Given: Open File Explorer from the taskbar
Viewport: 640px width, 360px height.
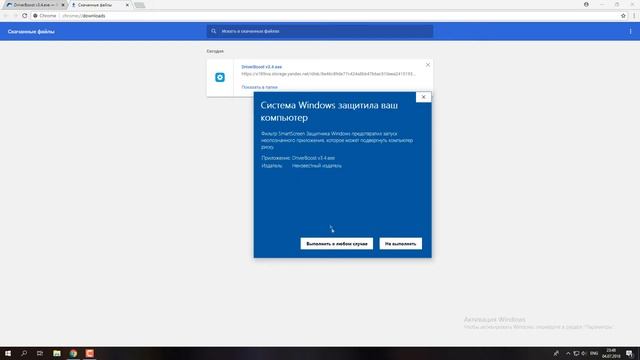Looking at the screenshot, I should click(57, 353).
